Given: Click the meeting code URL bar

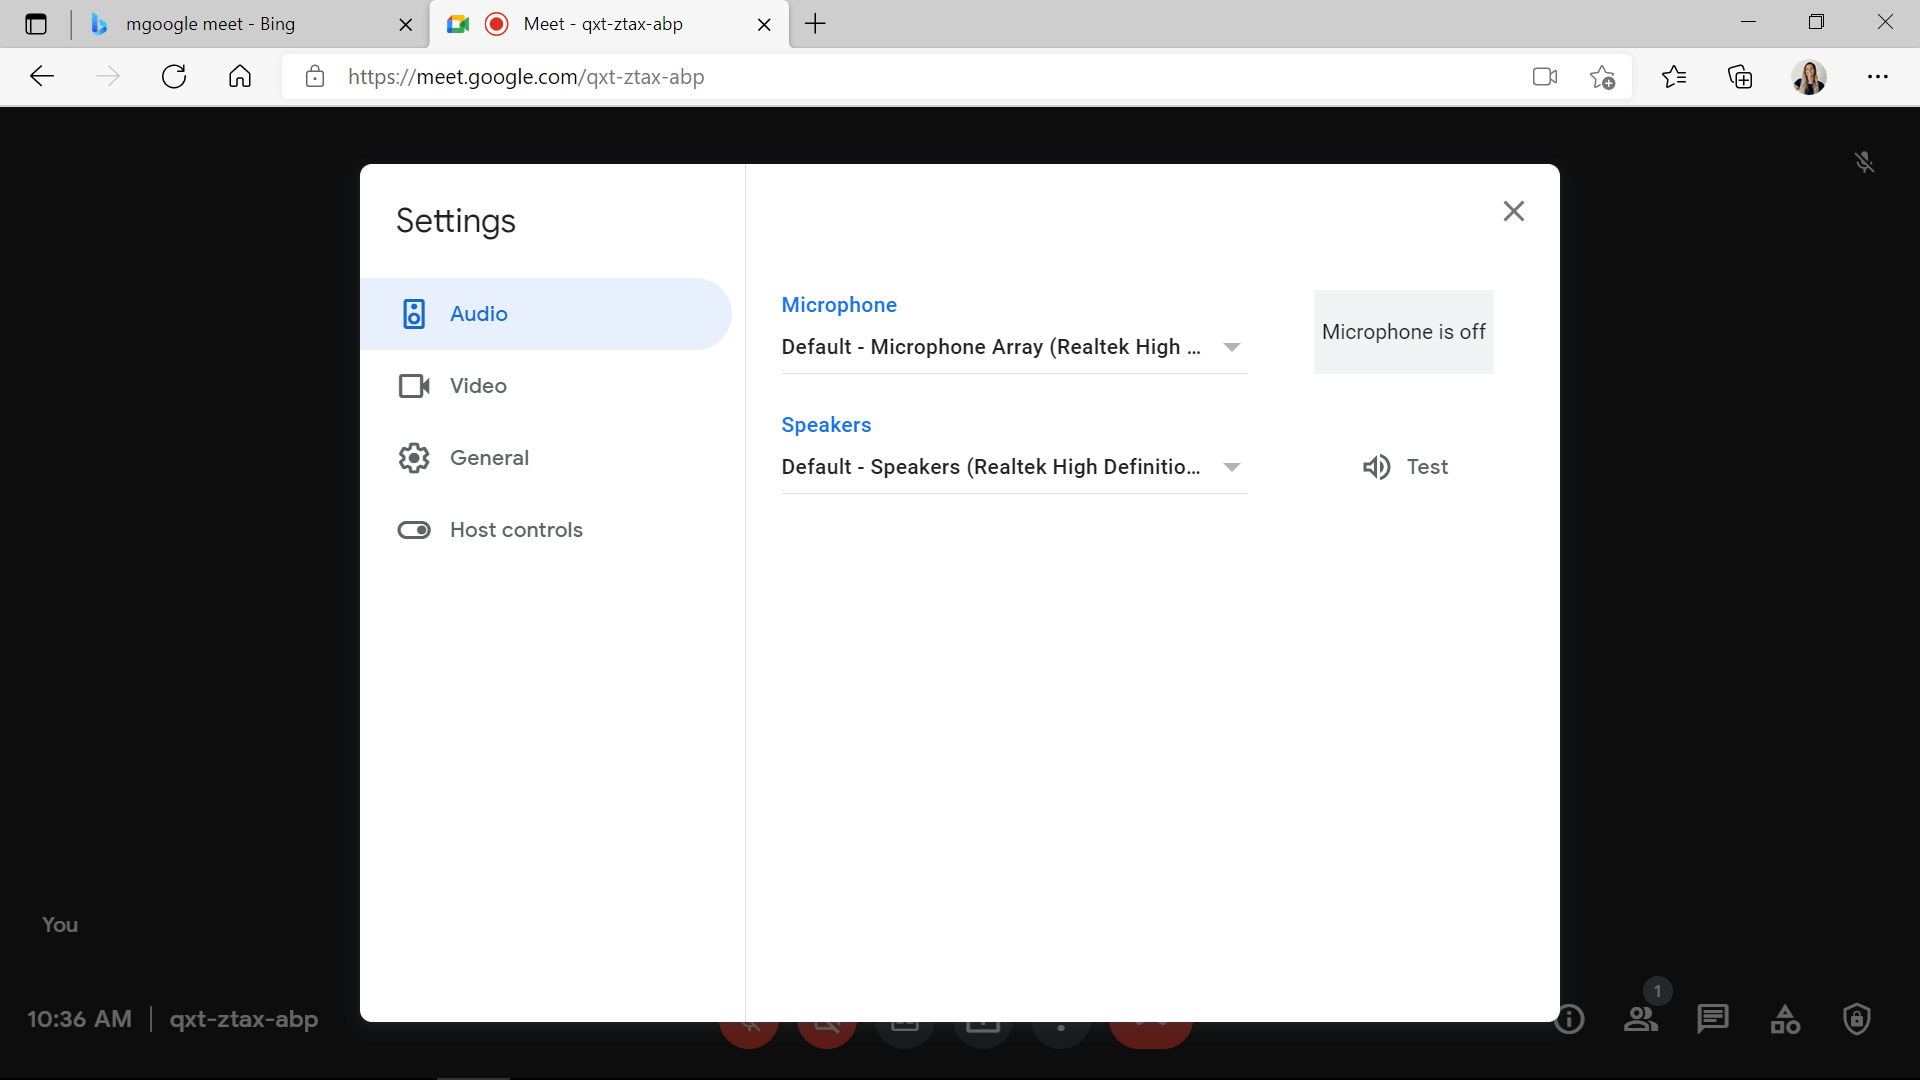Looking at the screenshot, I should (x=526, y=76).
